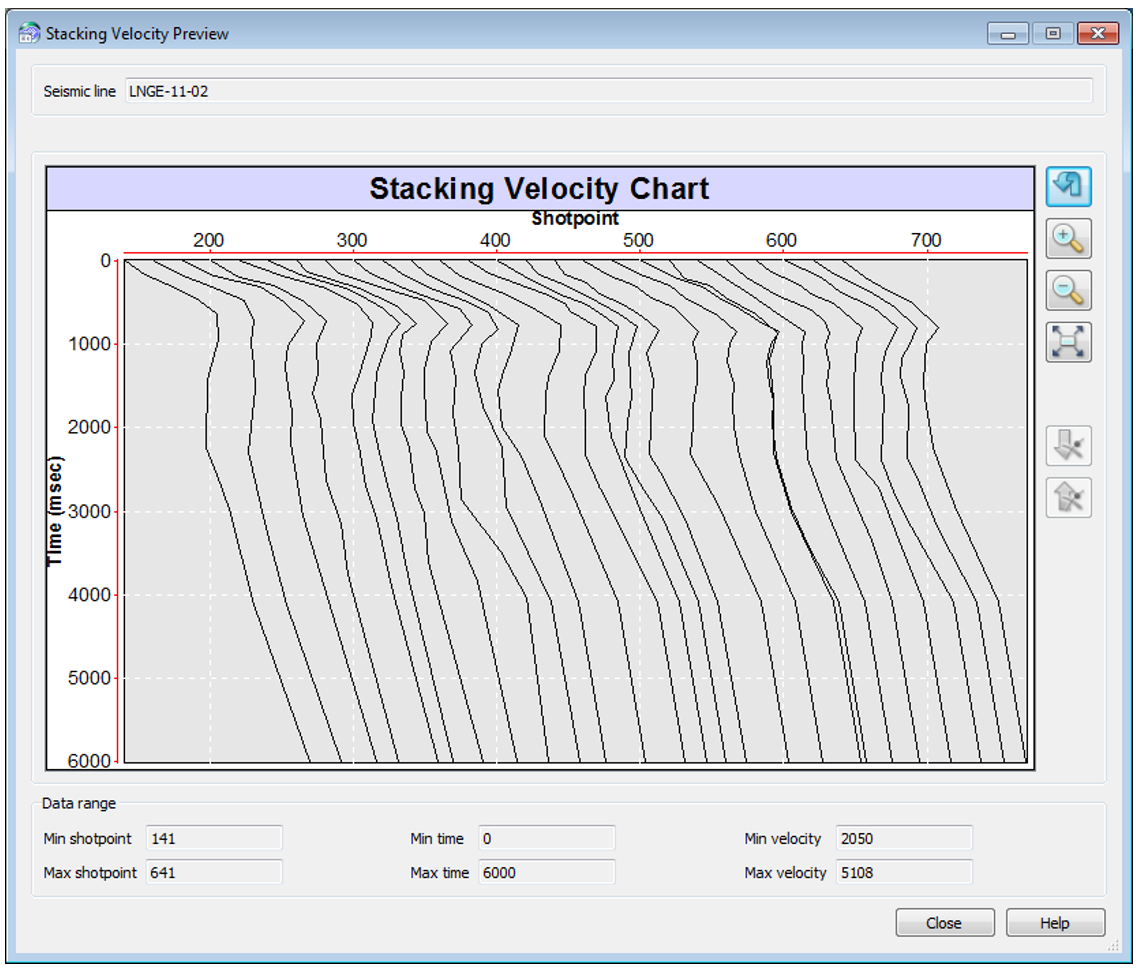
Task: Open Help for the velocity preview
Action: pos(1055,923)
